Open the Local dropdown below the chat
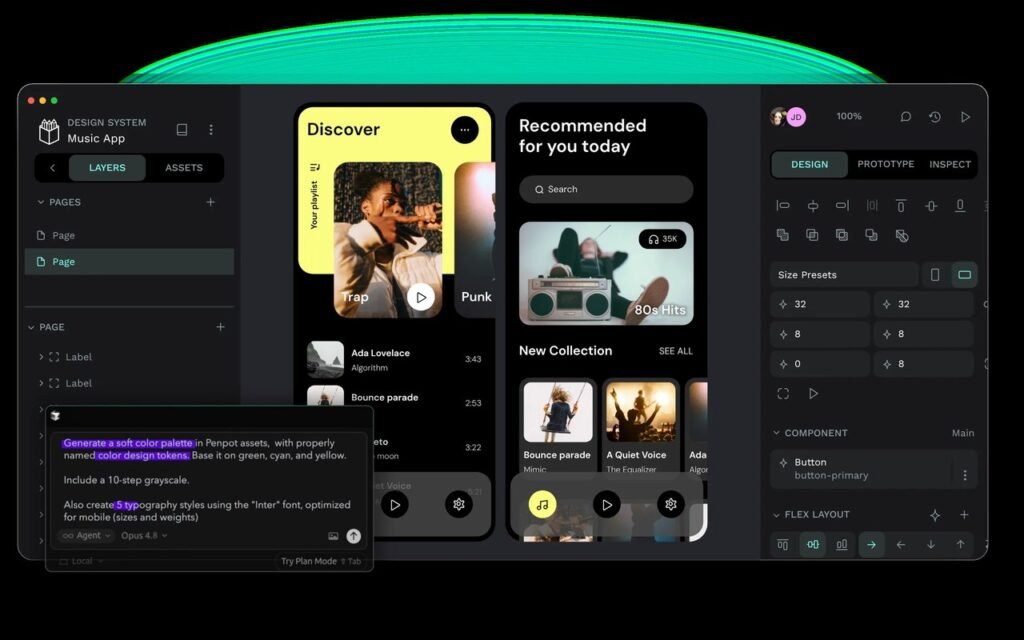Image resolution: width=1024 pixels, height=640 pixels. tap(81, 561)
